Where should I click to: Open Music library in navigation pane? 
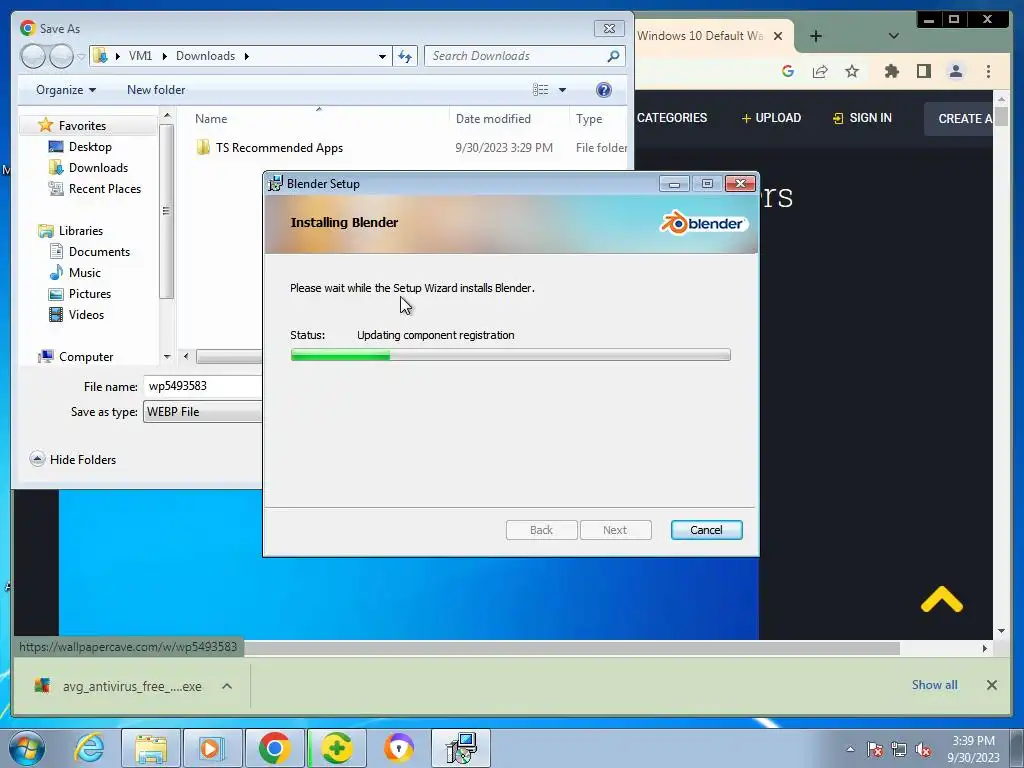84,272
